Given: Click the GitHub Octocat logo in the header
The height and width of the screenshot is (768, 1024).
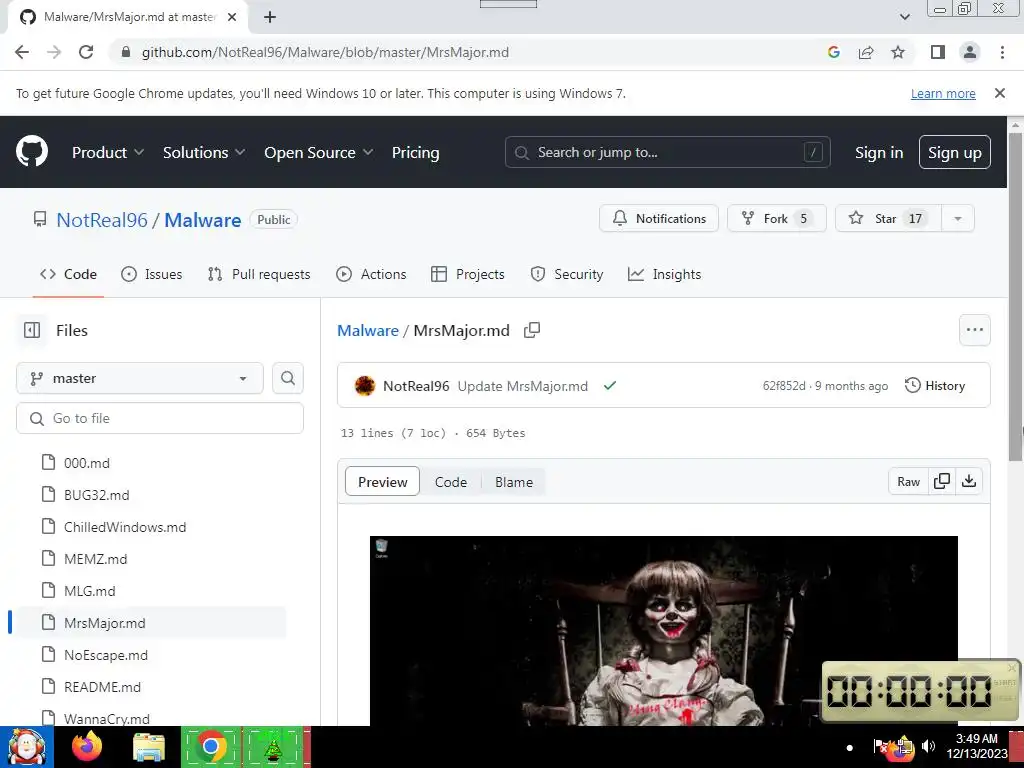Looking at the screenshot, I should tap(32, 152).
